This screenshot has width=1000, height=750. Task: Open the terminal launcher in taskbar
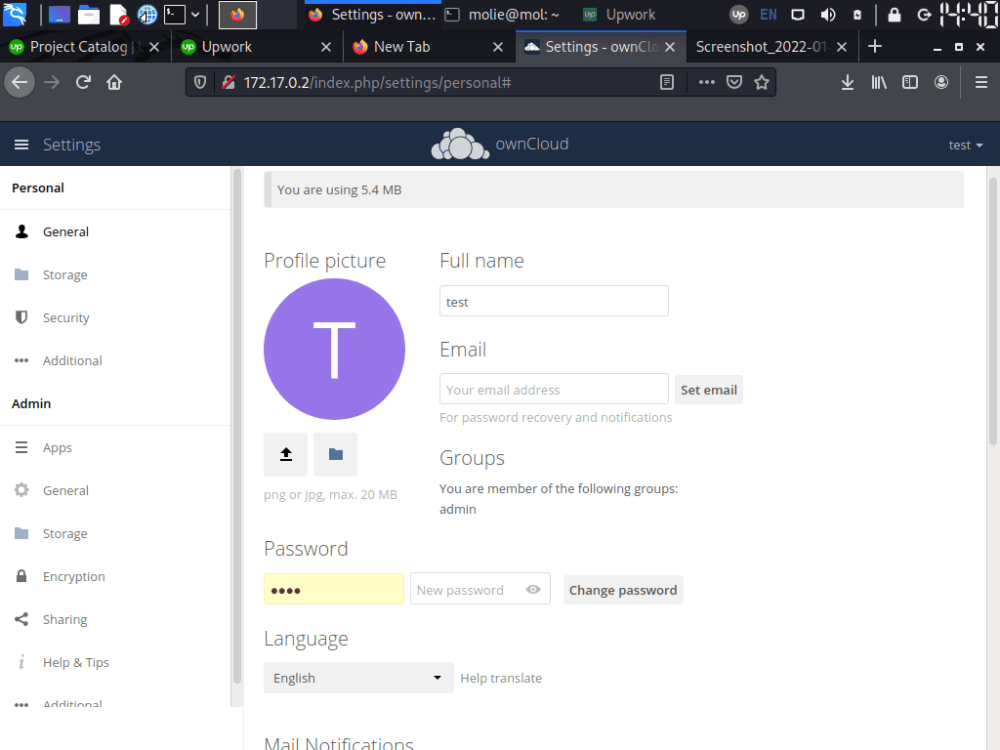click(x=174, y=14)
